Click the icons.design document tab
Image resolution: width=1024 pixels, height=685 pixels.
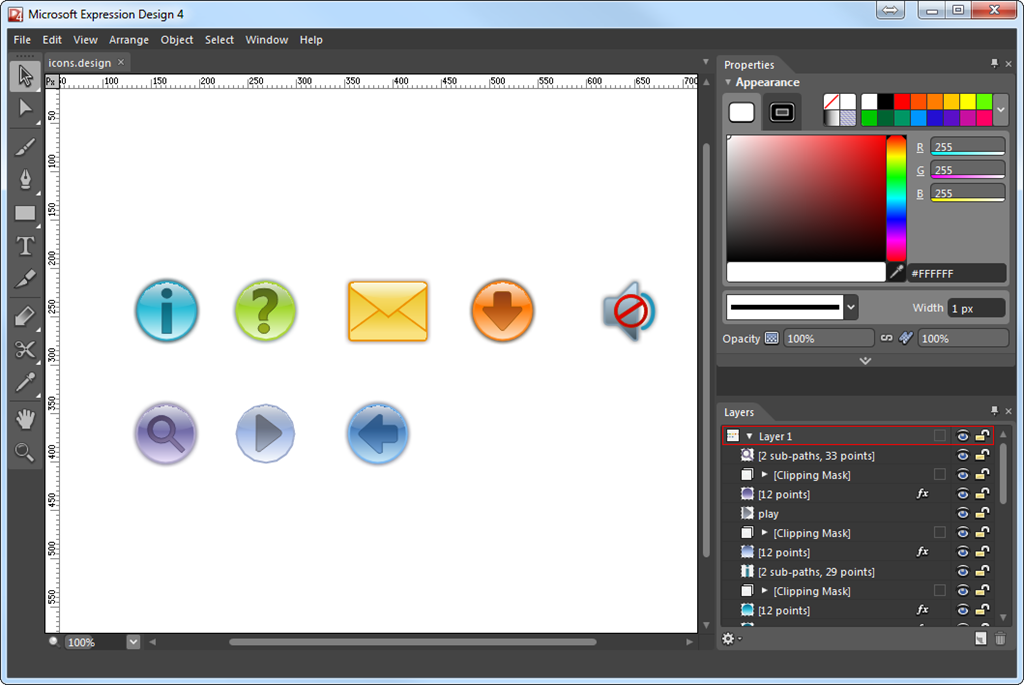click(x=80, y=62)
